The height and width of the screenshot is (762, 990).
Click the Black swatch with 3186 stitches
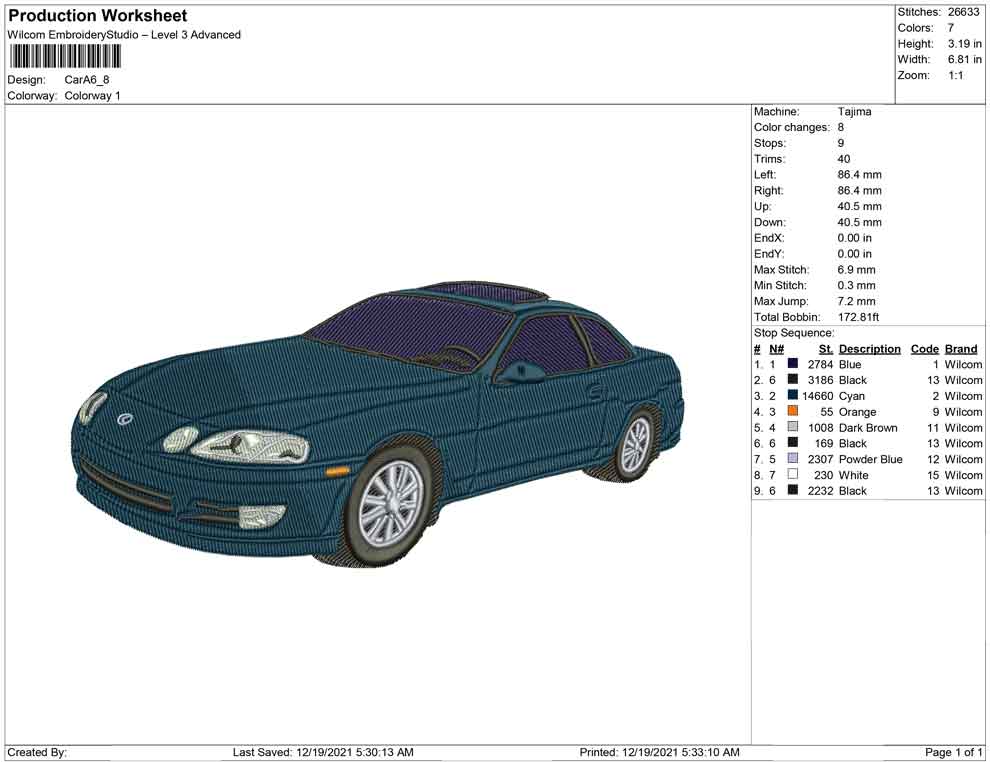pyautogui.click(x=793, y=381)
